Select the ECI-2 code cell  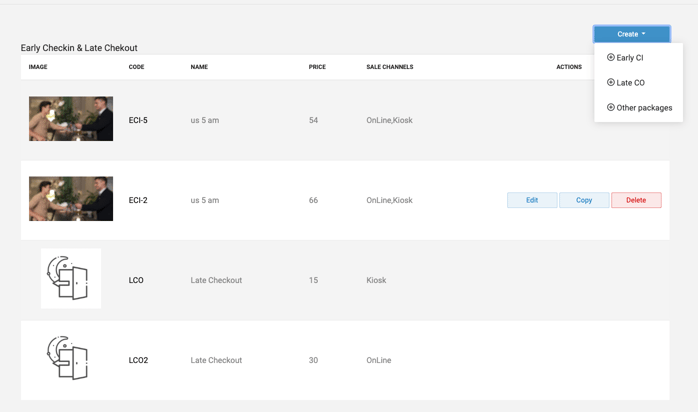(138, 200)
